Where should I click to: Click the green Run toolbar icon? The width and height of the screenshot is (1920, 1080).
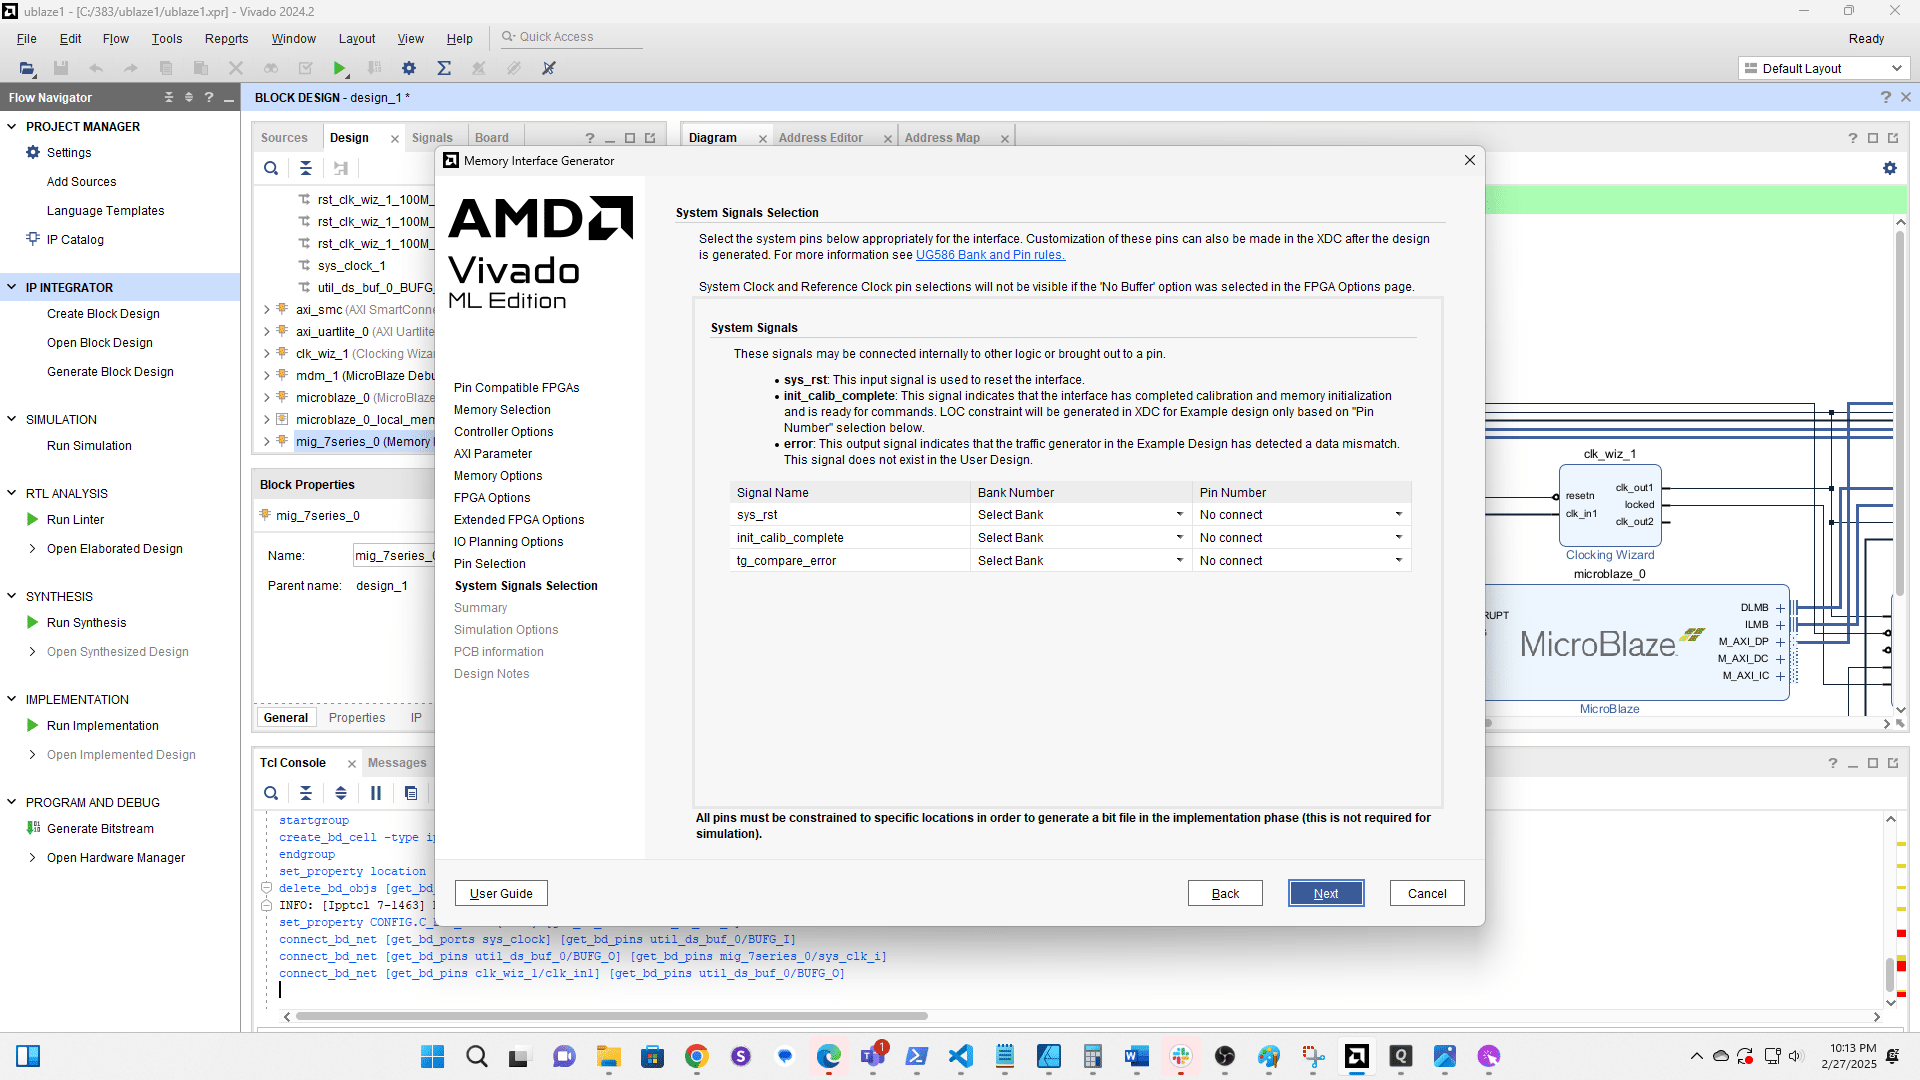pos(340,68)
